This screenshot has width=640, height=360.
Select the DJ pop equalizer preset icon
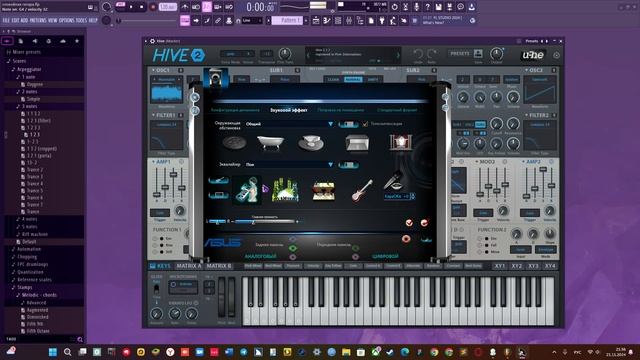pyautogui.click(x=247, y=190)
